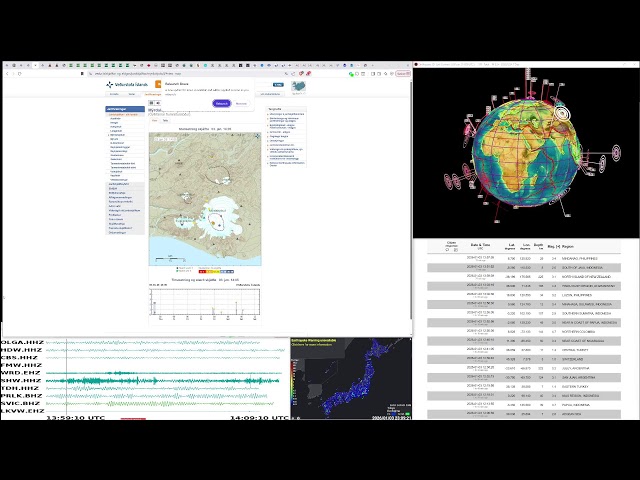Select the MINDANAO, PHILIPPINES row
640x480 pixels.
(x=524, y=258)
